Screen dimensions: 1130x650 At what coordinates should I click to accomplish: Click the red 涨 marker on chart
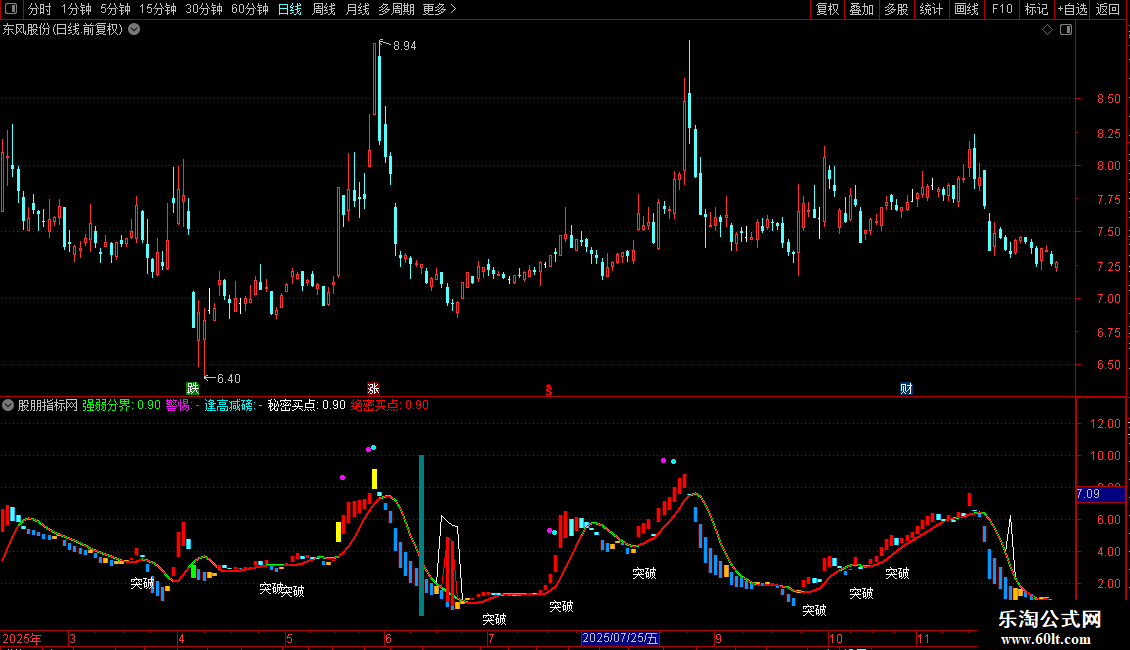373,388
